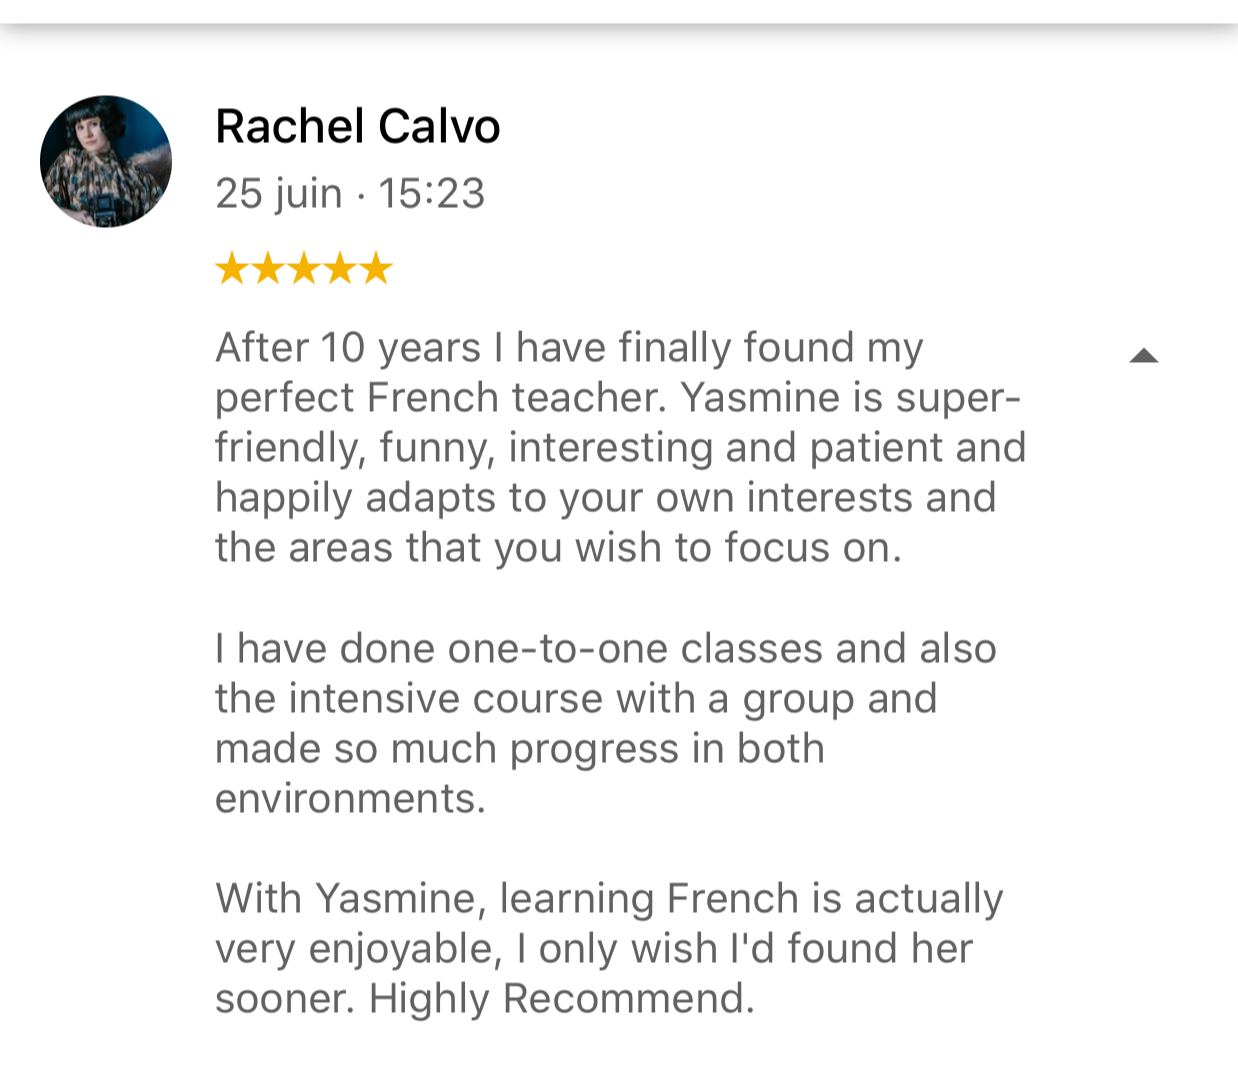
Task: Select the paragraph starting "With Yasmine, learning"
Action: click(x=609, y=949)
